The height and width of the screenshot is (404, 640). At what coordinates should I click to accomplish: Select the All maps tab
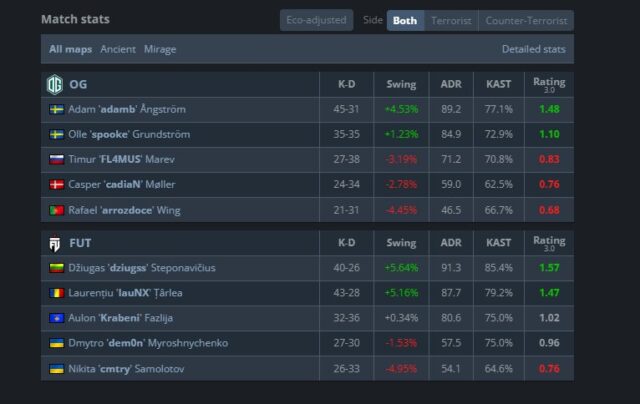pos(70,49)
